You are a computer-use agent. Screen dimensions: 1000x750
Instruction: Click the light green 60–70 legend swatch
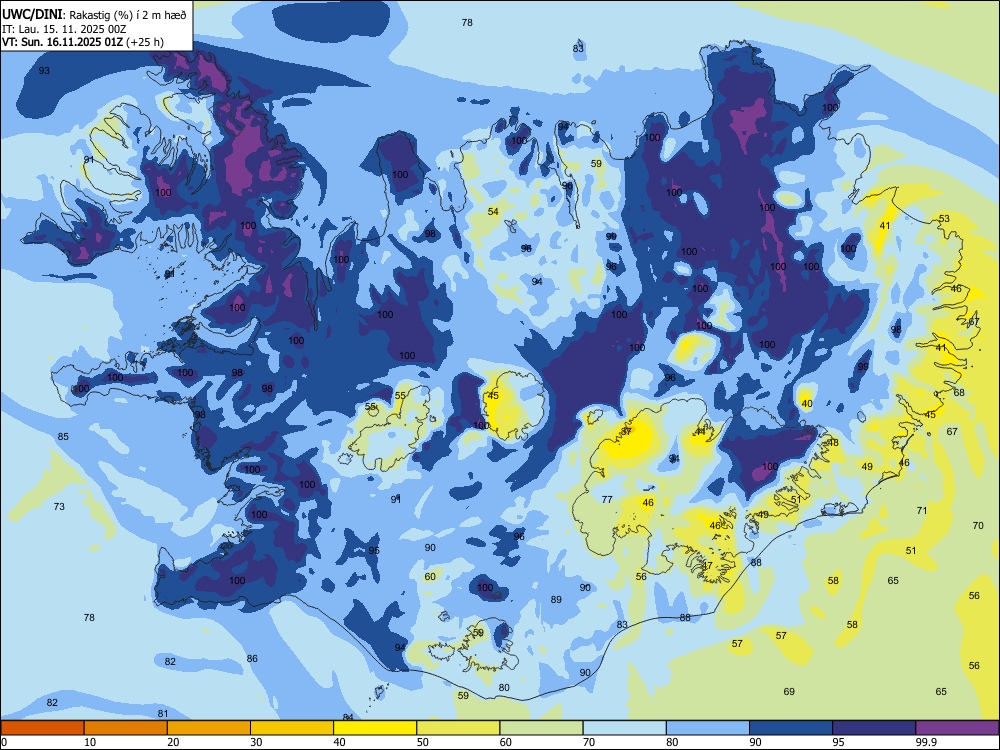(541, 728)
